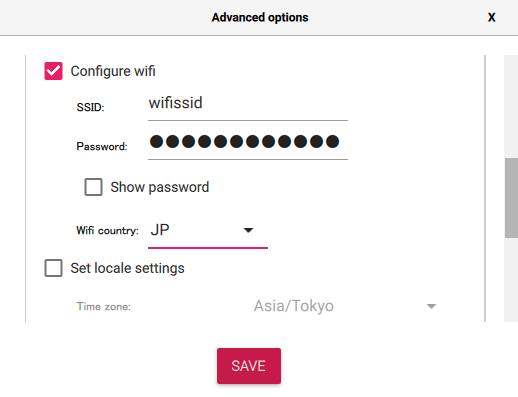Click scrollbar track above the thumb

[511, 107]
